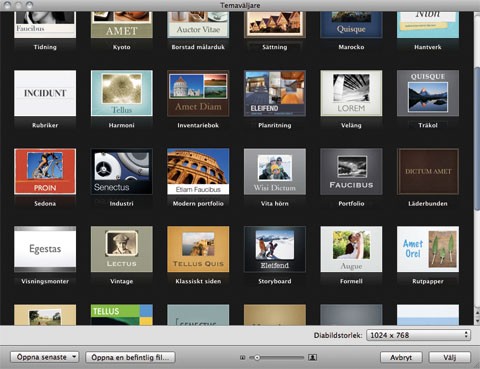Click the Diabildstorlek label
The width and height of the screenshot is (480, 369).
coord(338,335)
